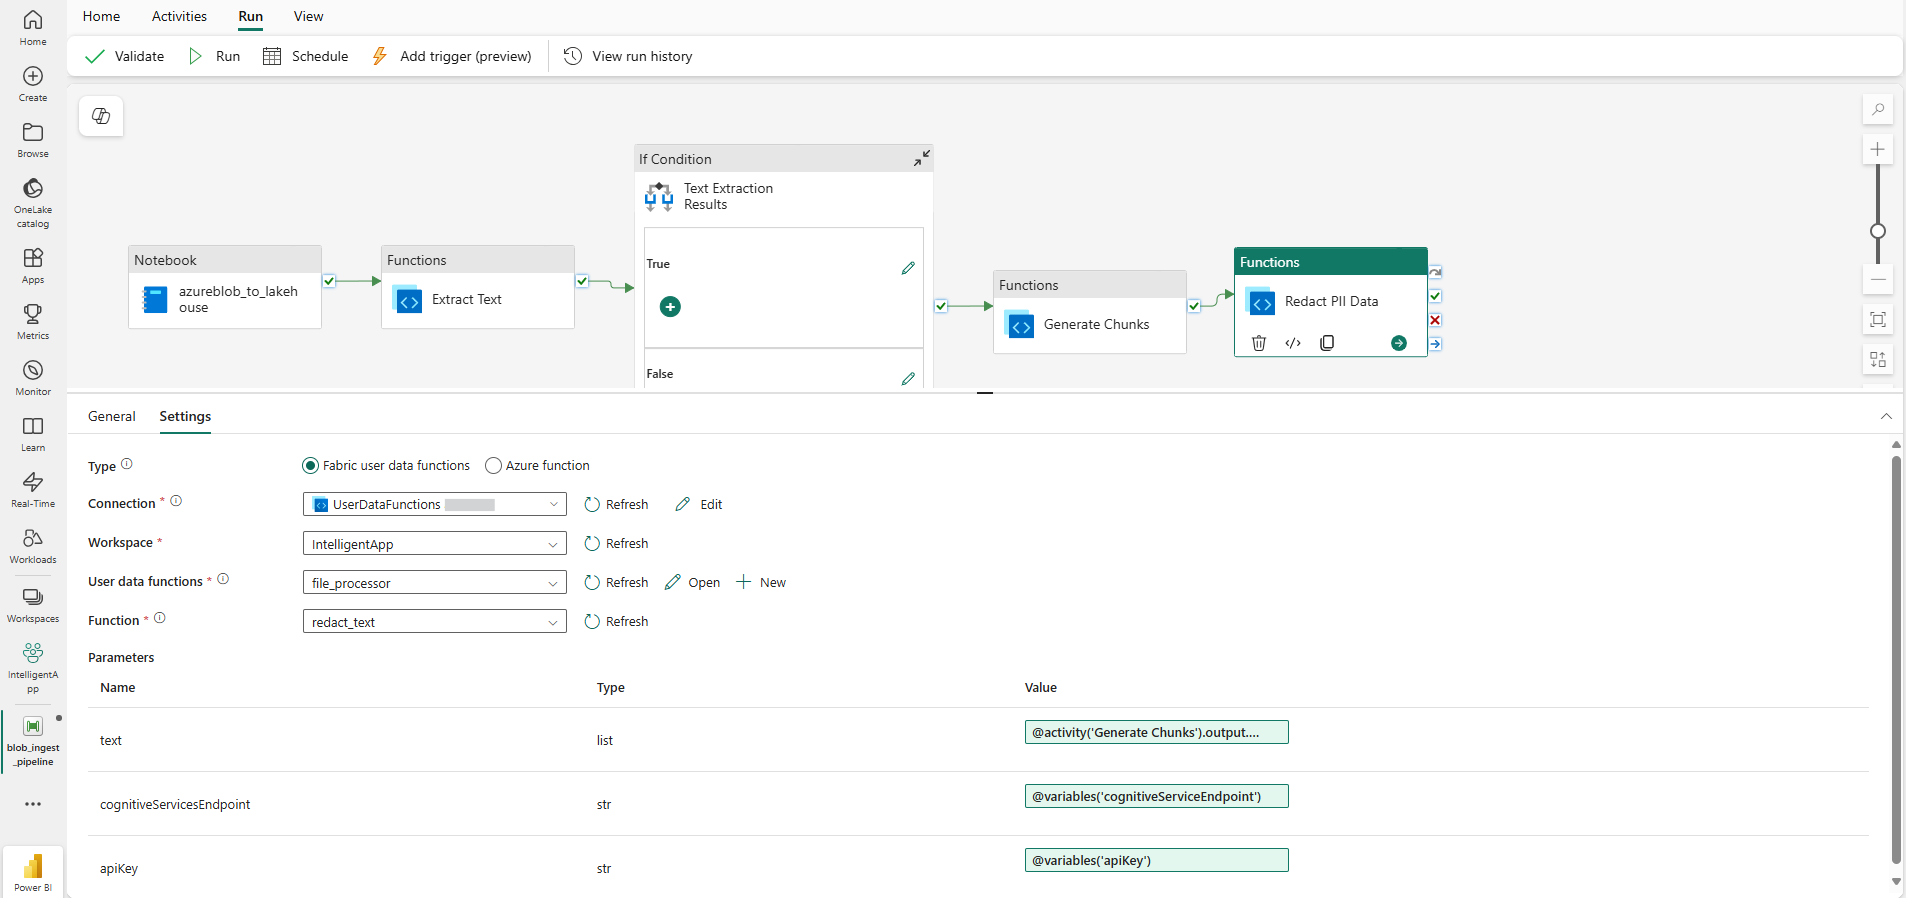Image resolution: width=1906 pixels, height=898 pixels.
Task: Click the auto-align layout icon
Action: tap(1878, 359)
